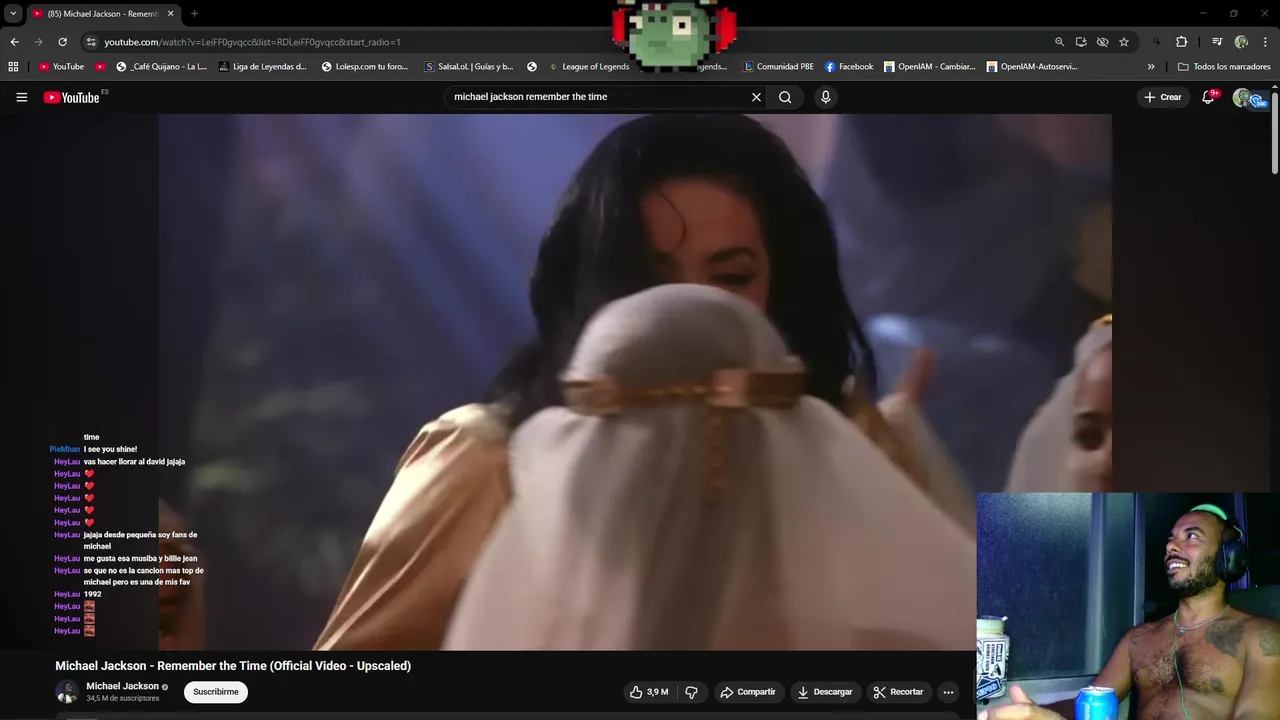Select the Michael Jackson YouTube tab
The image size is (1280, 720).
101,14
